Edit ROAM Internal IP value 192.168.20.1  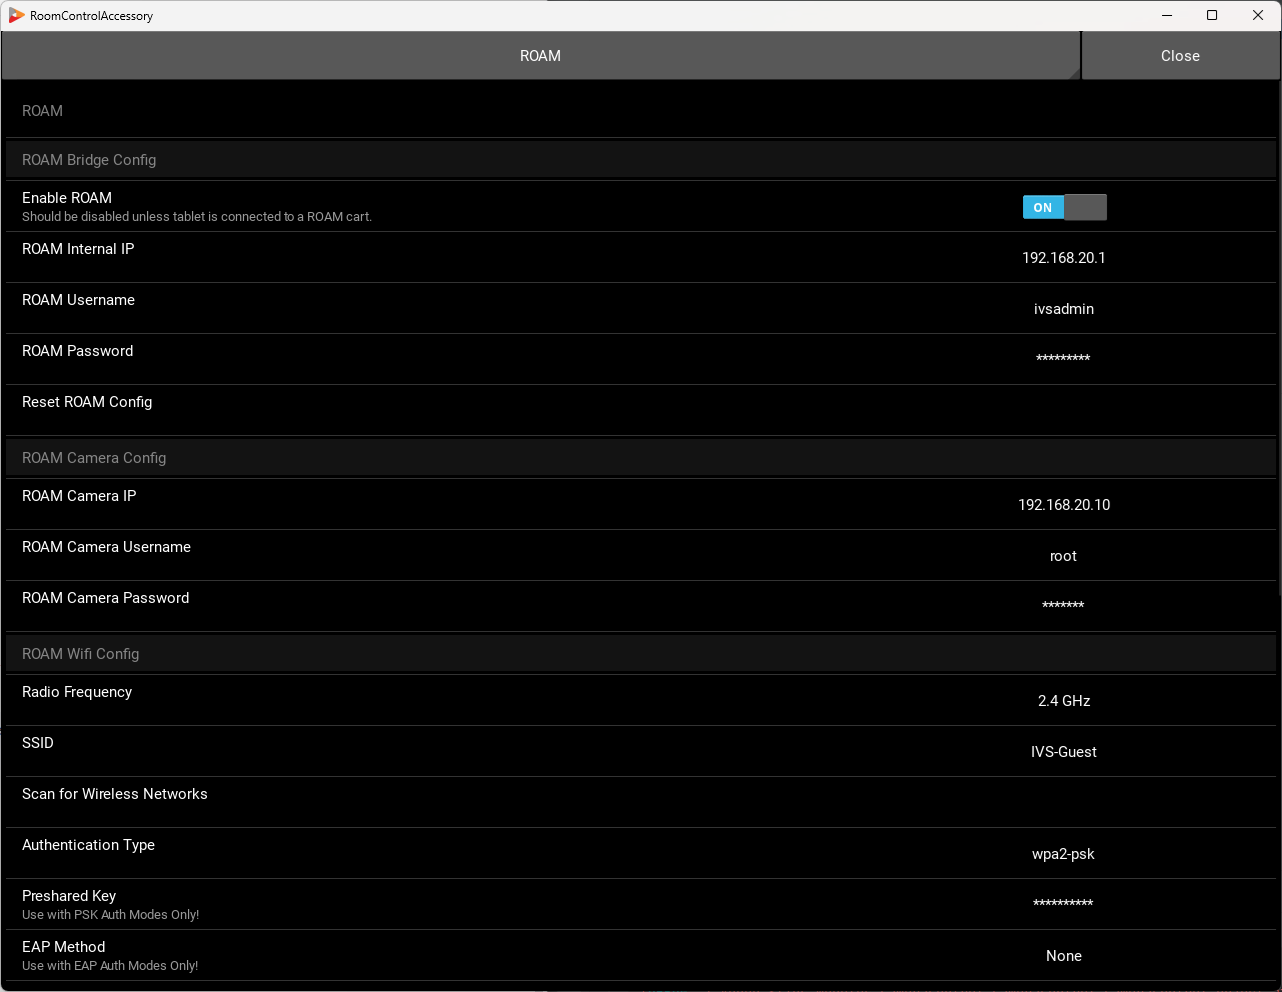pos(1064,258)
